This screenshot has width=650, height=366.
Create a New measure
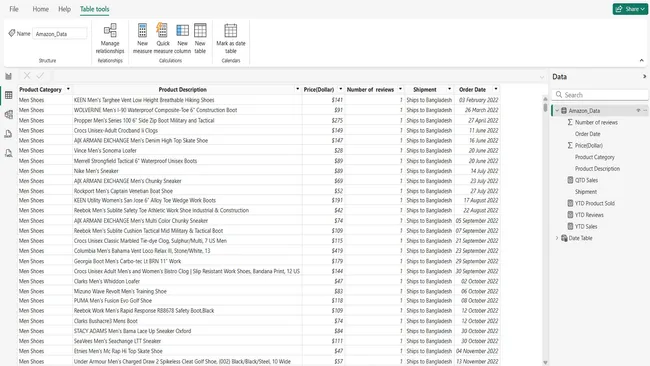[142, 38]
